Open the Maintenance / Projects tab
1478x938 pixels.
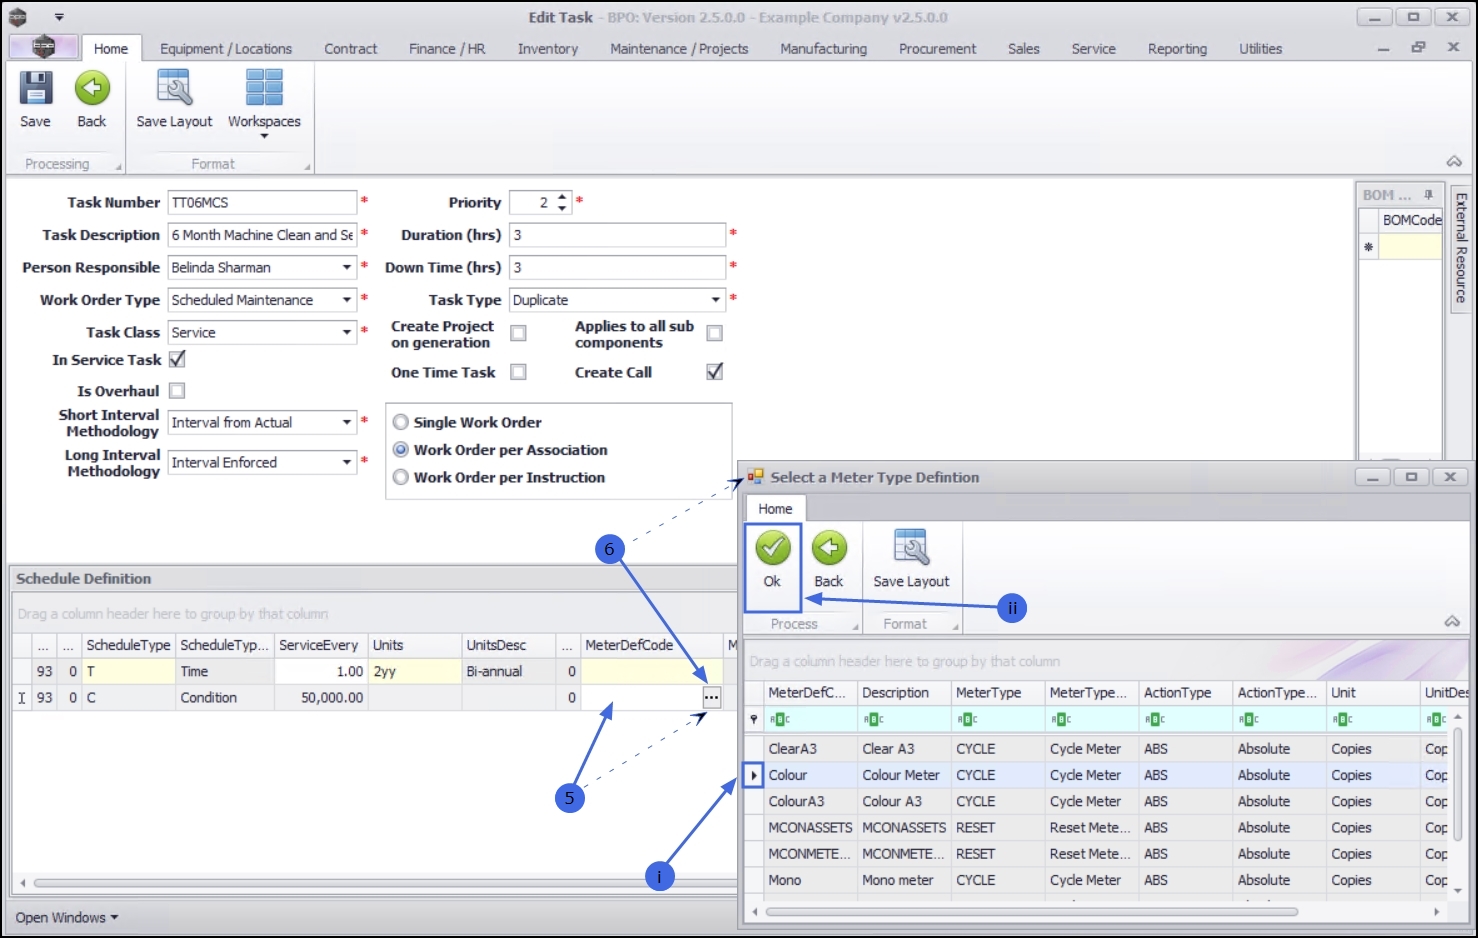point(679,48)
